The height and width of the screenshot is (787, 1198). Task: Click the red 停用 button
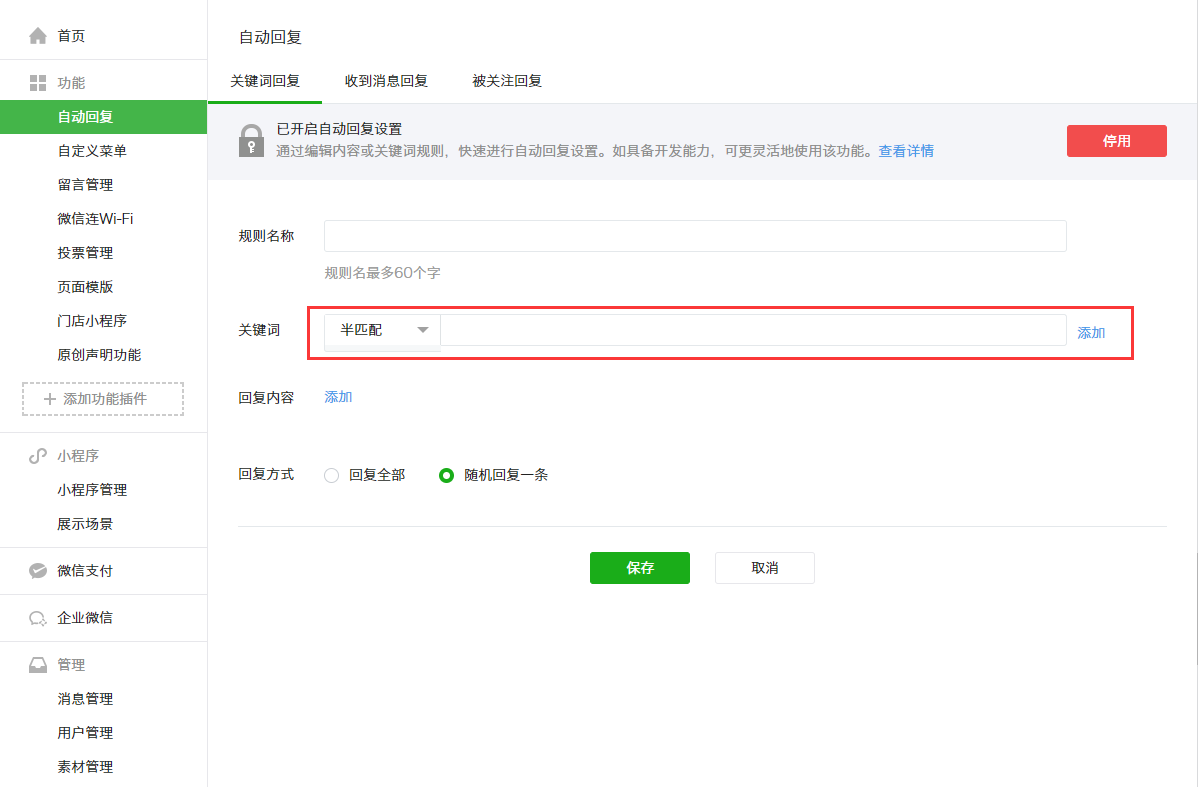pos(1116,141)
